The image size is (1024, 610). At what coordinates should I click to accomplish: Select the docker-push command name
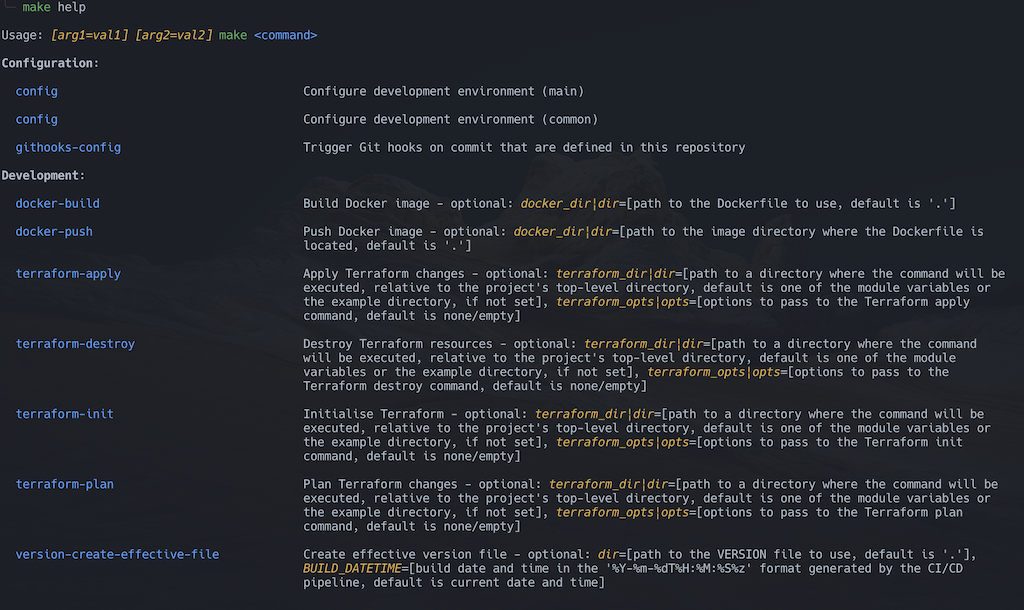[x=54, y=231]
